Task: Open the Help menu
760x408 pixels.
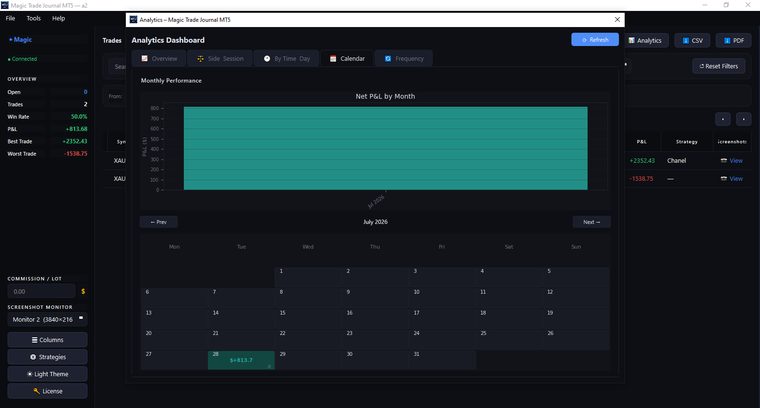Action: 59,18
